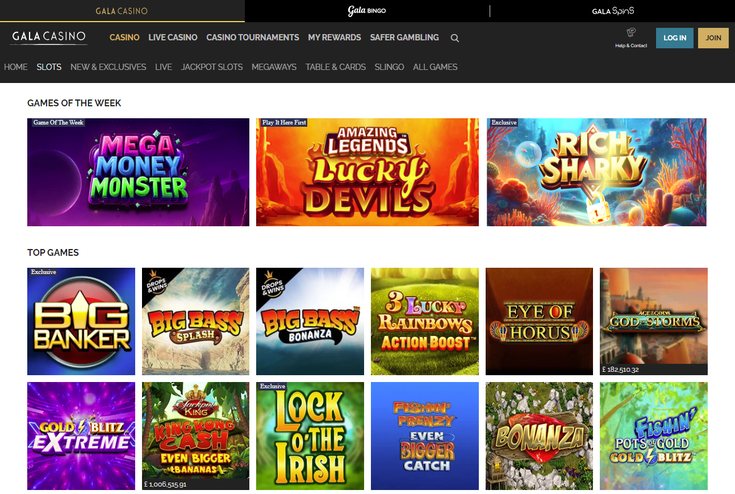Open MY REWARDS menu item

click(334, 37)
